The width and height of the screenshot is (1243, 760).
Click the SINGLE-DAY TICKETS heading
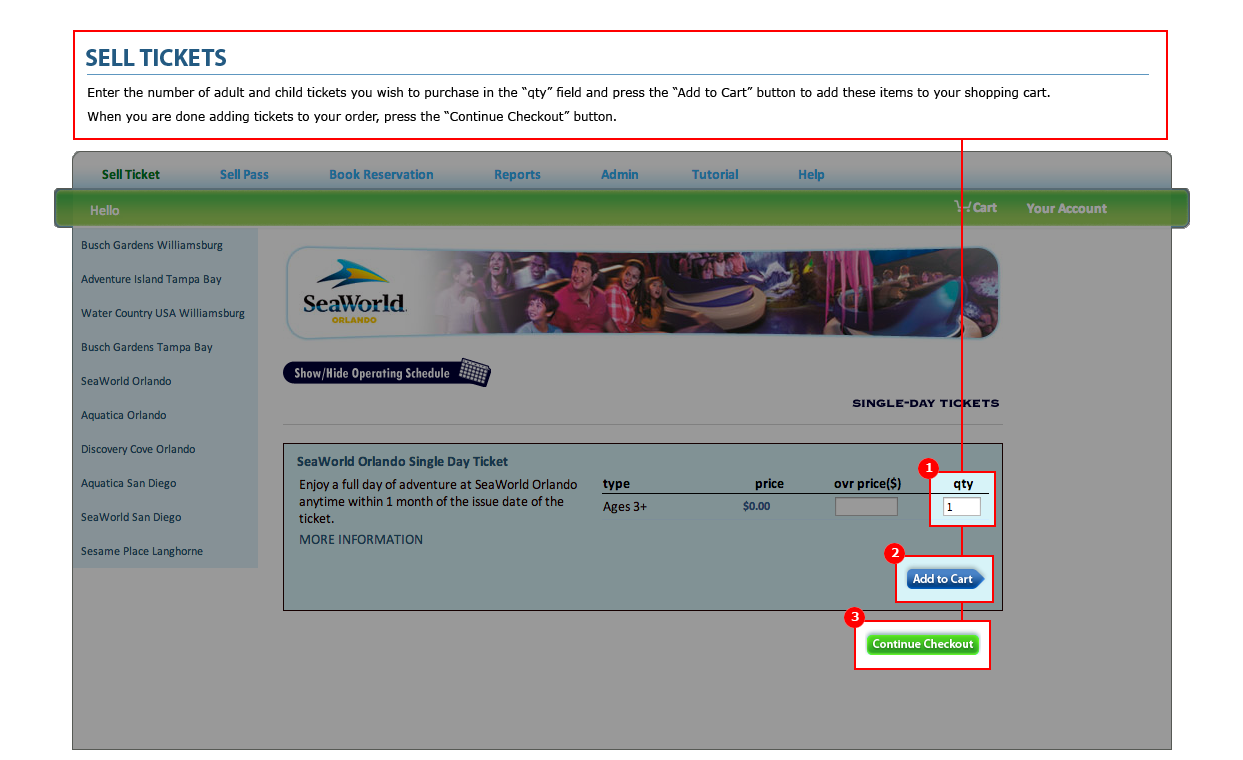click(925, 404)
